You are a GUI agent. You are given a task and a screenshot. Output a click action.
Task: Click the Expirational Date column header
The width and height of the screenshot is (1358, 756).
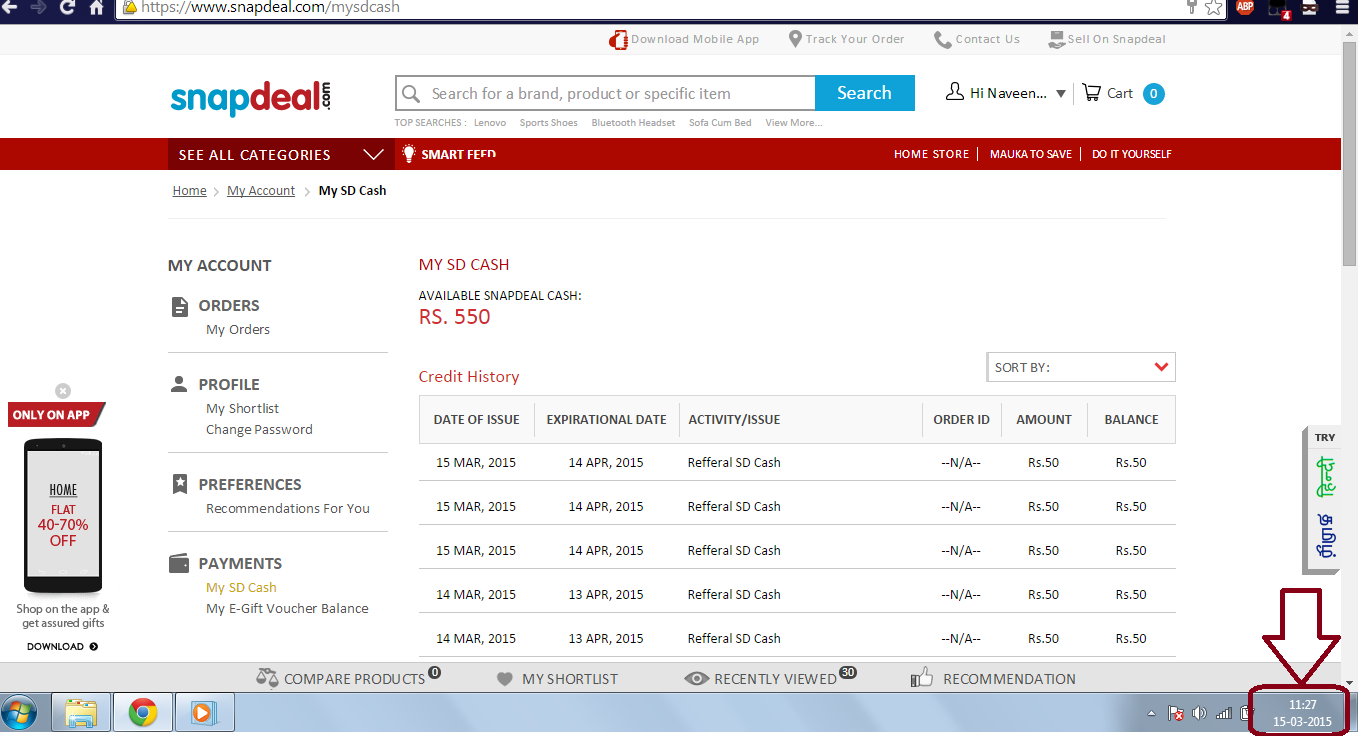pos(606,419)
